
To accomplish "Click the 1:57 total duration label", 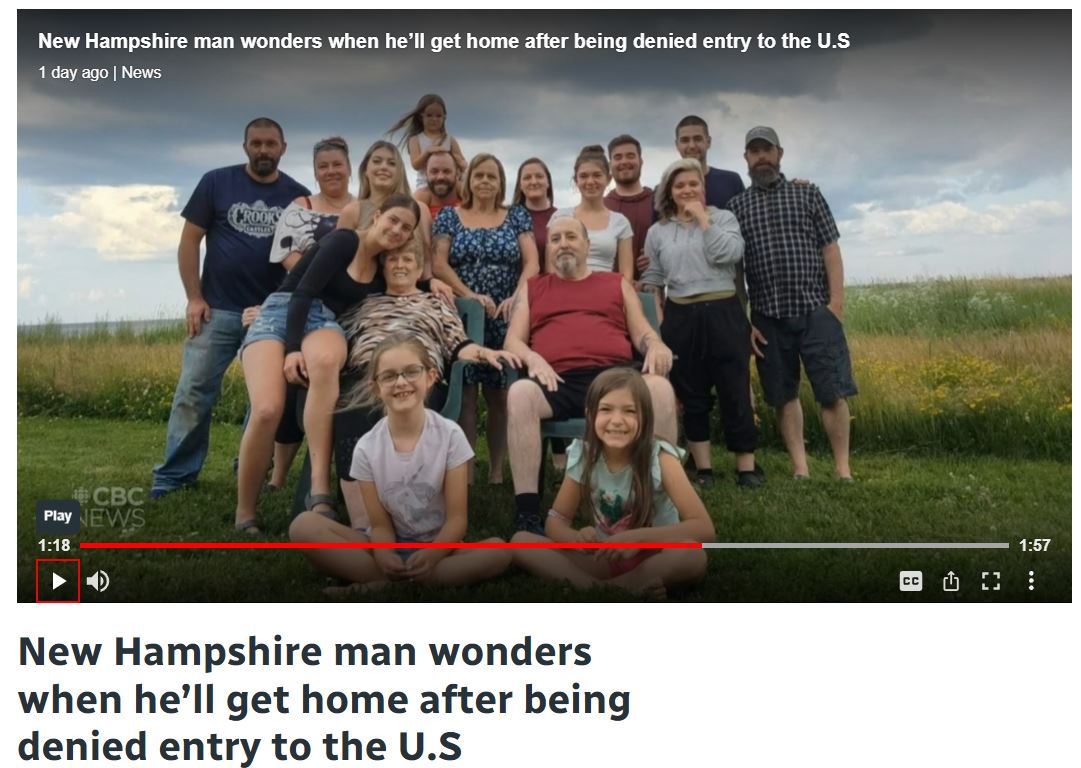I will coord(1034,545).
